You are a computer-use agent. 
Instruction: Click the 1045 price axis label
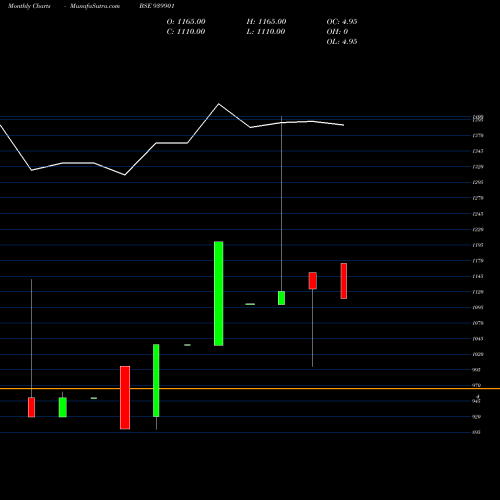(x=478, y=339)
